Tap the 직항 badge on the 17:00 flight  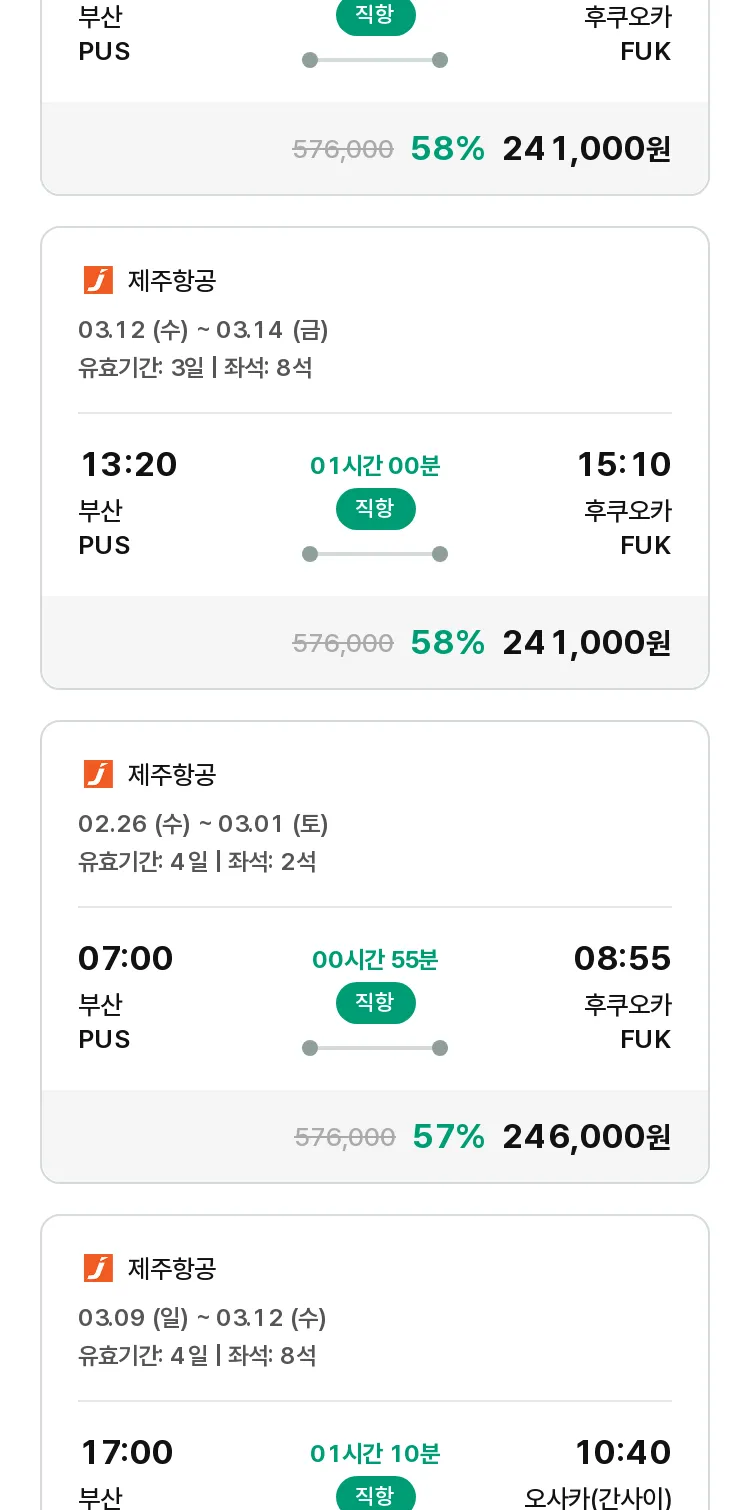click(x=375, y=1495)
